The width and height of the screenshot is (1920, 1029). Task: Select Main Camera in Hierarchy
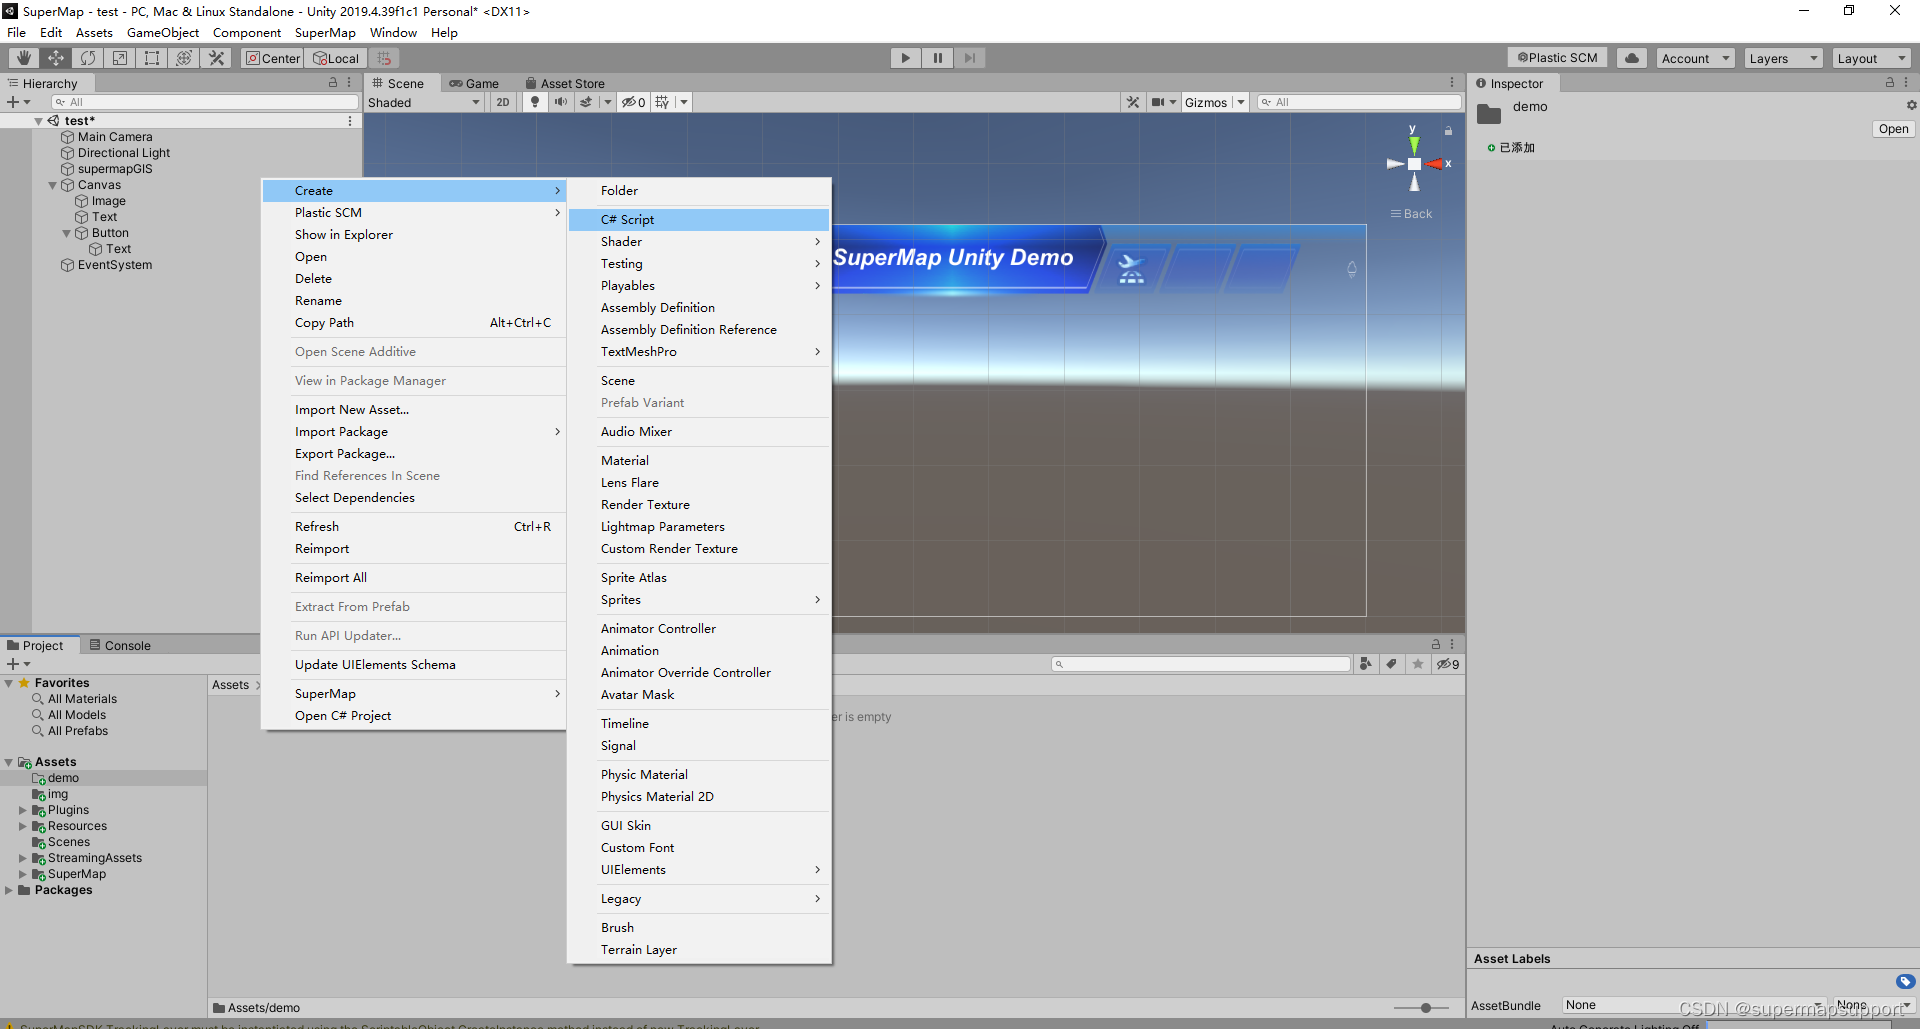pos(115,137)
